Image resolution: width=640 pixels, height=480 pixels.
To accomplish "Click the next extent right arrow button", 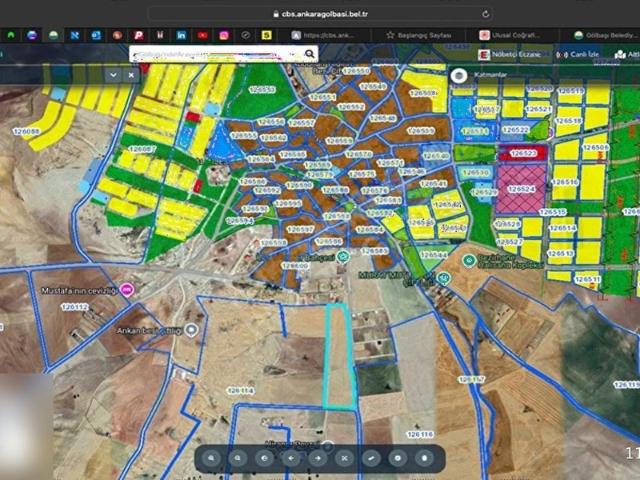I will pyautogui.click(x=318, y=458).
